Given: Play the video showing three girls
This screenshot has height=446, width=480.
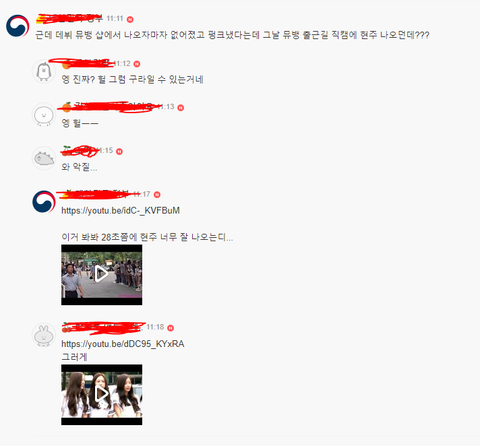Looking at the screenshot, I should click(102, 395).
